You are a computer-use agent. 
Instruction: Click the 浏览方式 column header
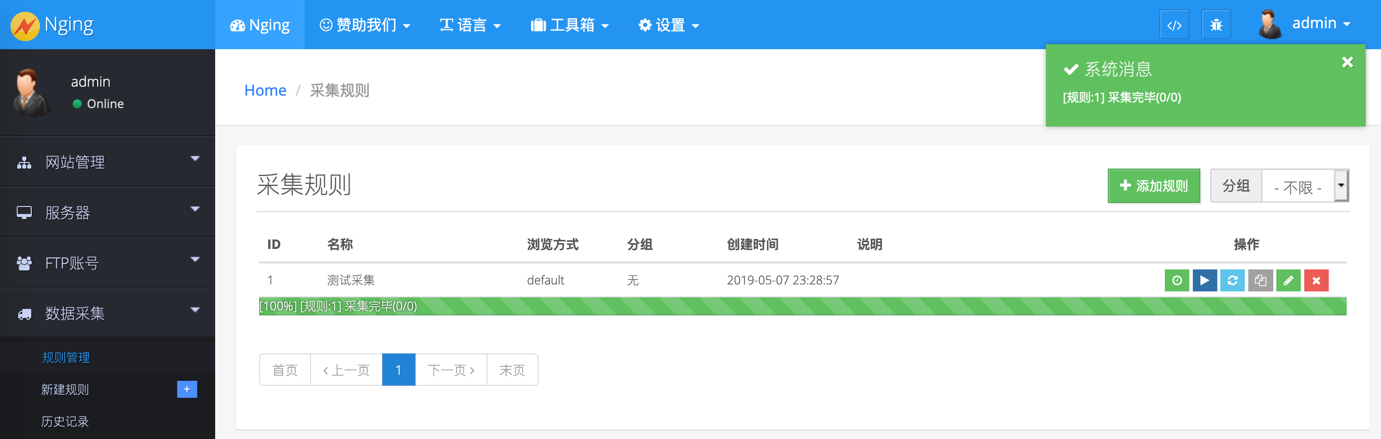tap(553, 244)
